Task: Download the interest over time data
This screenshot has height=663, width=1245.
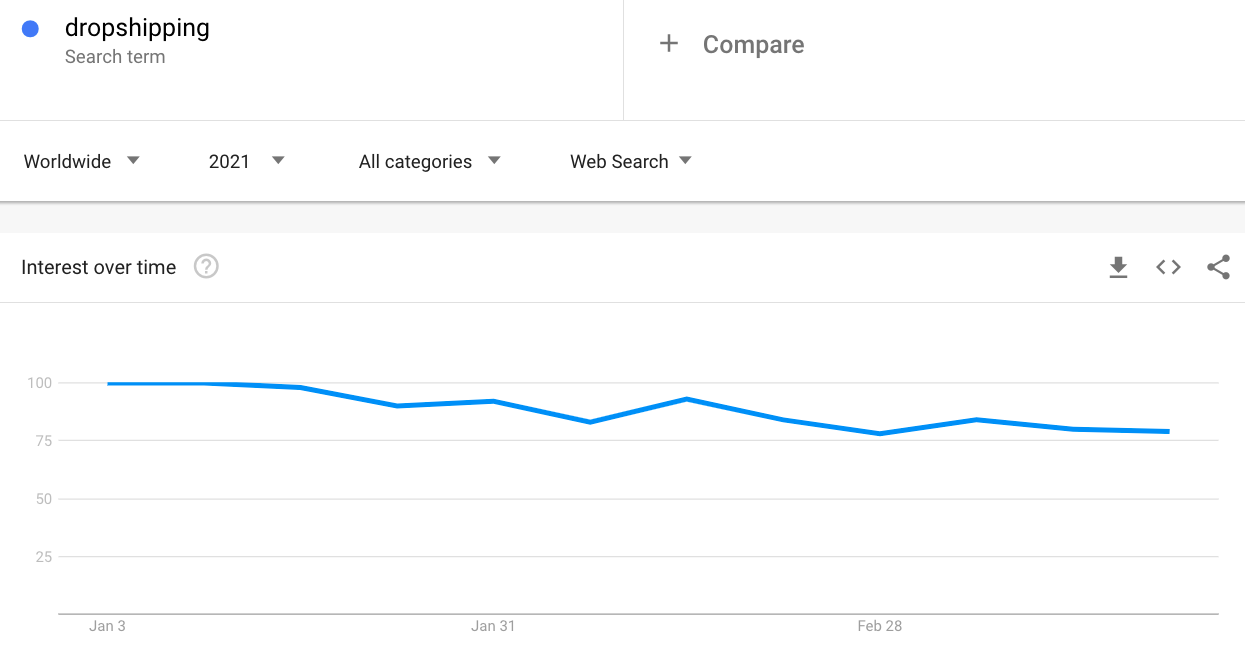Action: pyautogui.click(x=1118, y=267)
